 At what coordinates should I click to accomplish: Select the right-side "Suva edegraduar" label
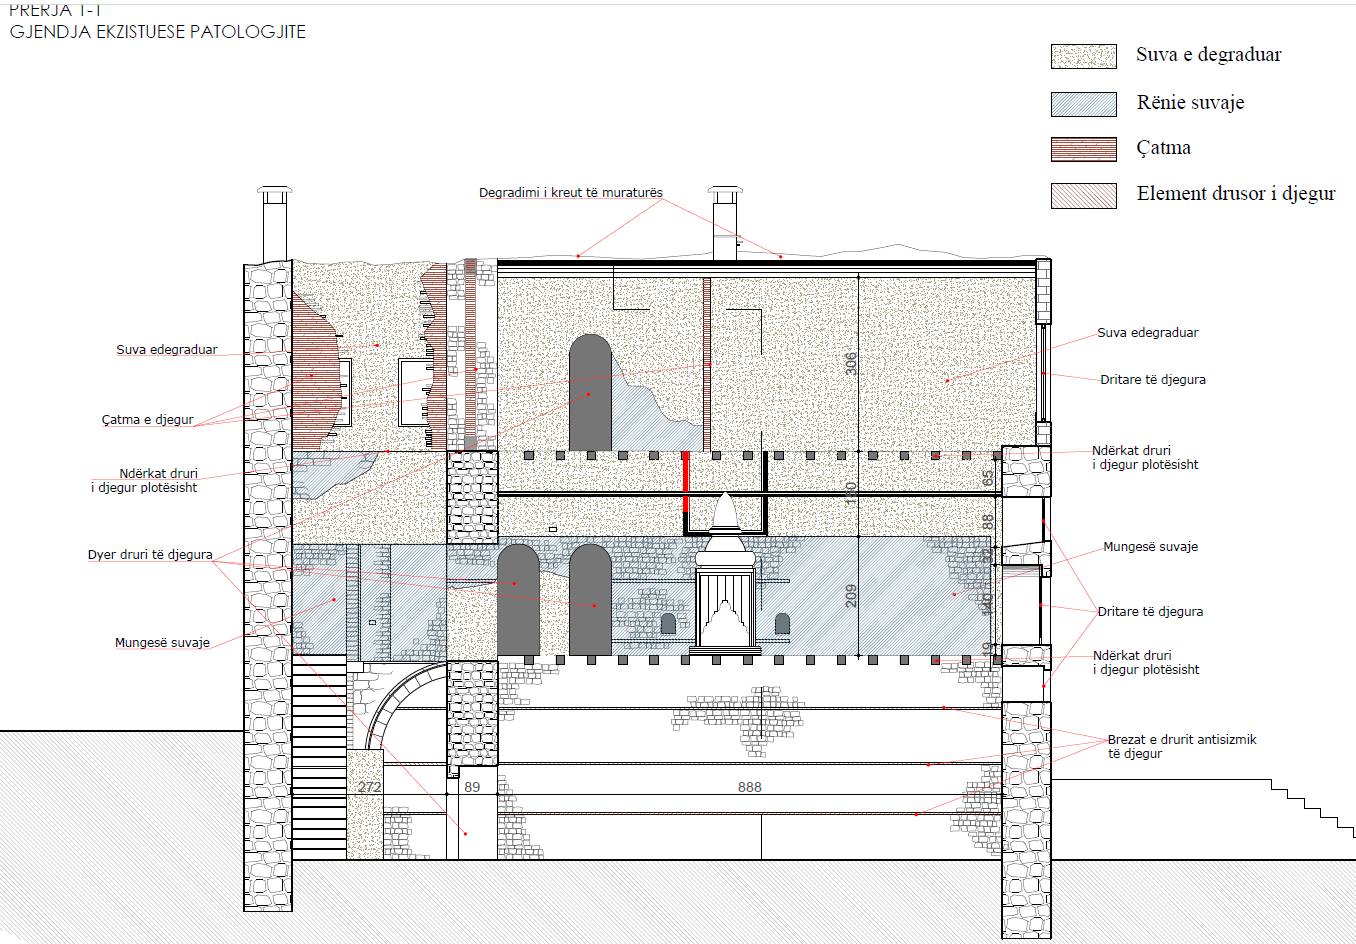tap(1147, 333)
